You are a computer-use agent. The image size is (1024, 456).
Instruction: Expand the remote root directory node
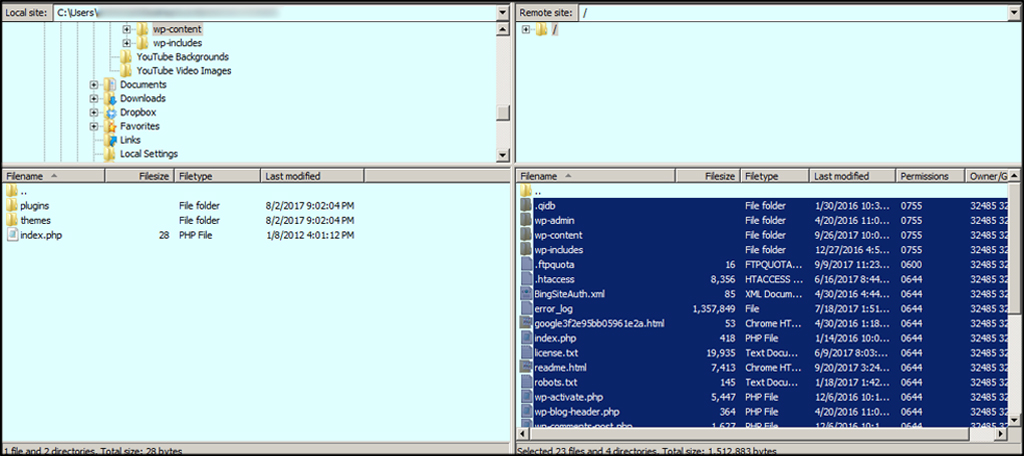click(526, 29)
